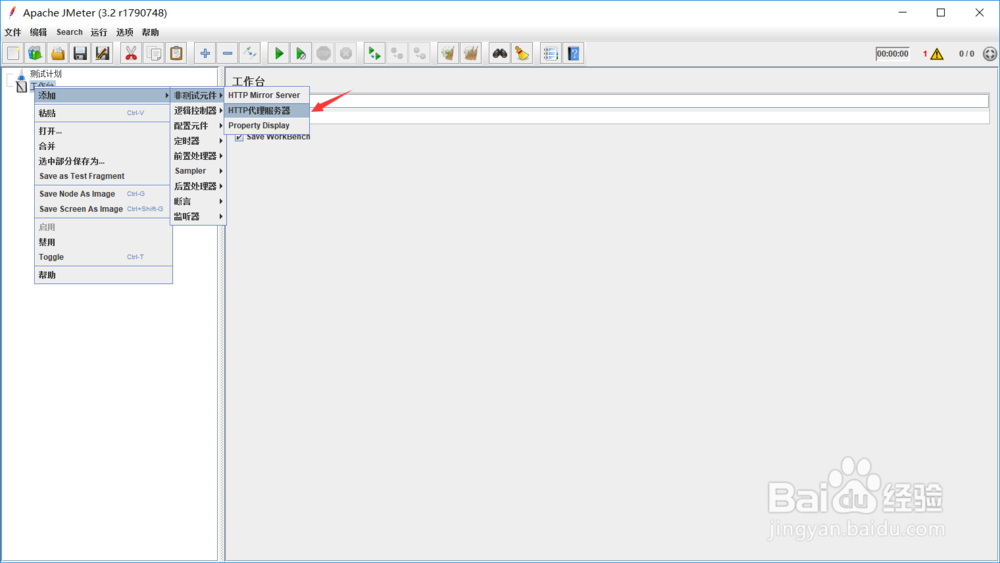This screenshot has height=563, width=1000.
Task: Click 帮助 at the bottom of the context menu
Action: [103, 275]
